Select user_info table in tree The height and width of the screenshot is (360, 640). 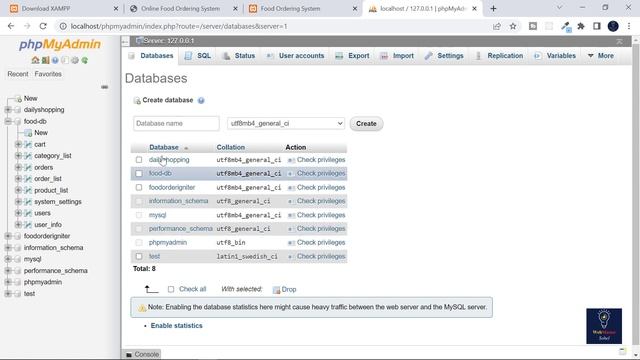48,225
